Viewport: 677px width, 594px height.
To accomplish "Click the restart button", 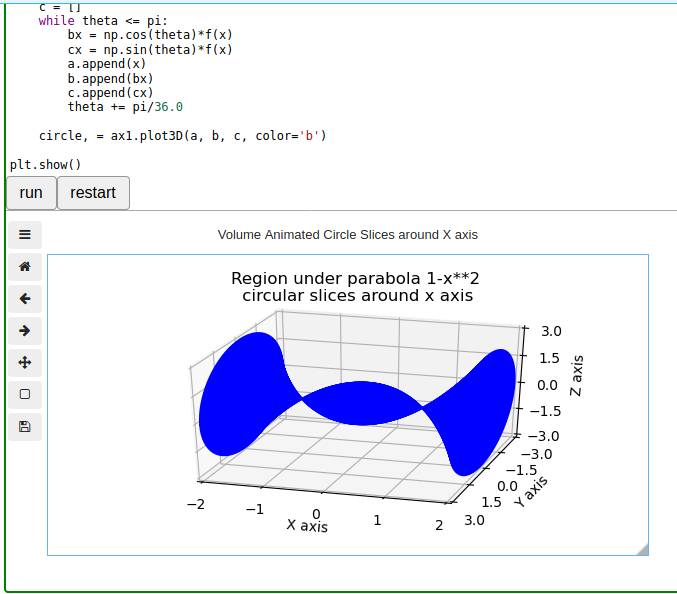I will coord(93,193).
